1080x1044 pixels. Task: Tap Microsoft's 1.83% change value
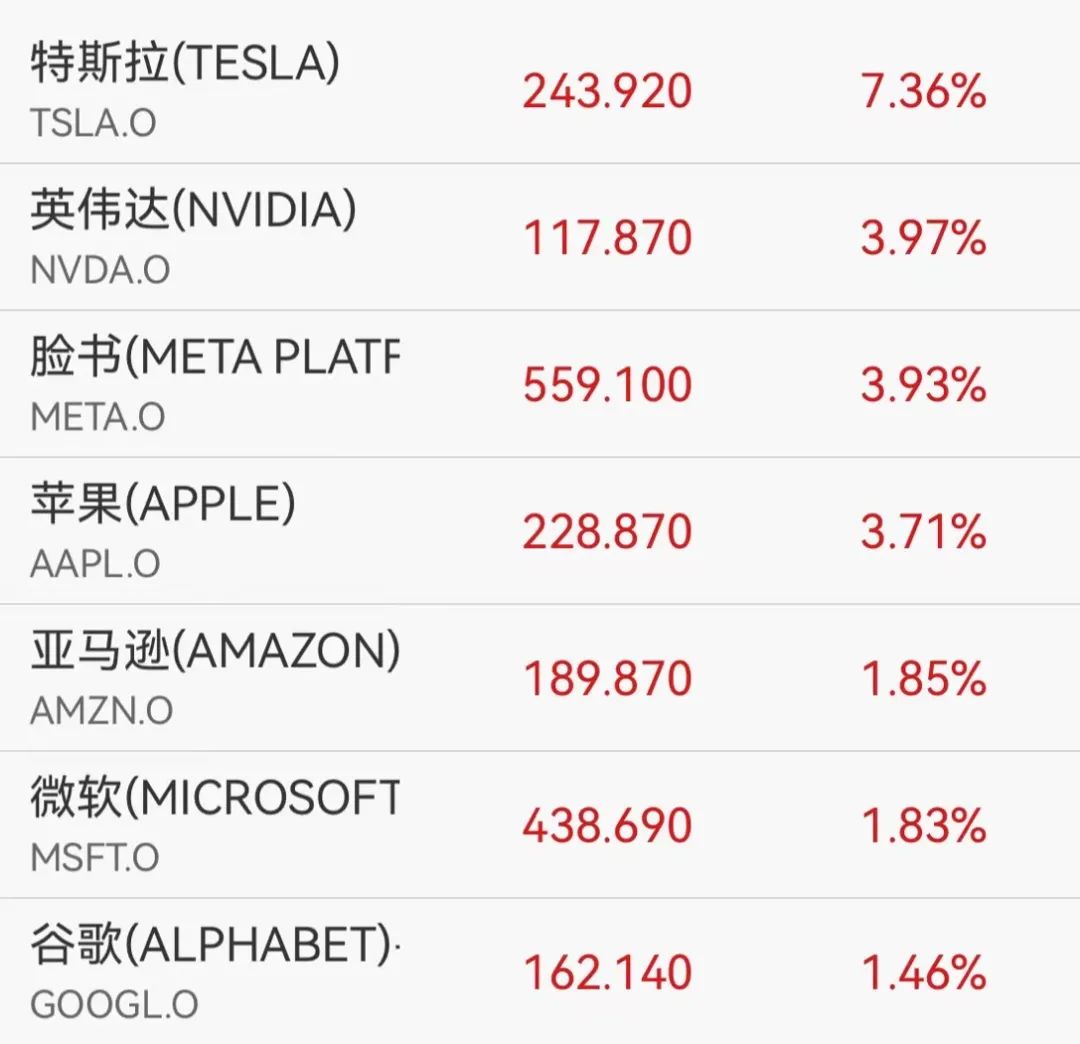923,827
